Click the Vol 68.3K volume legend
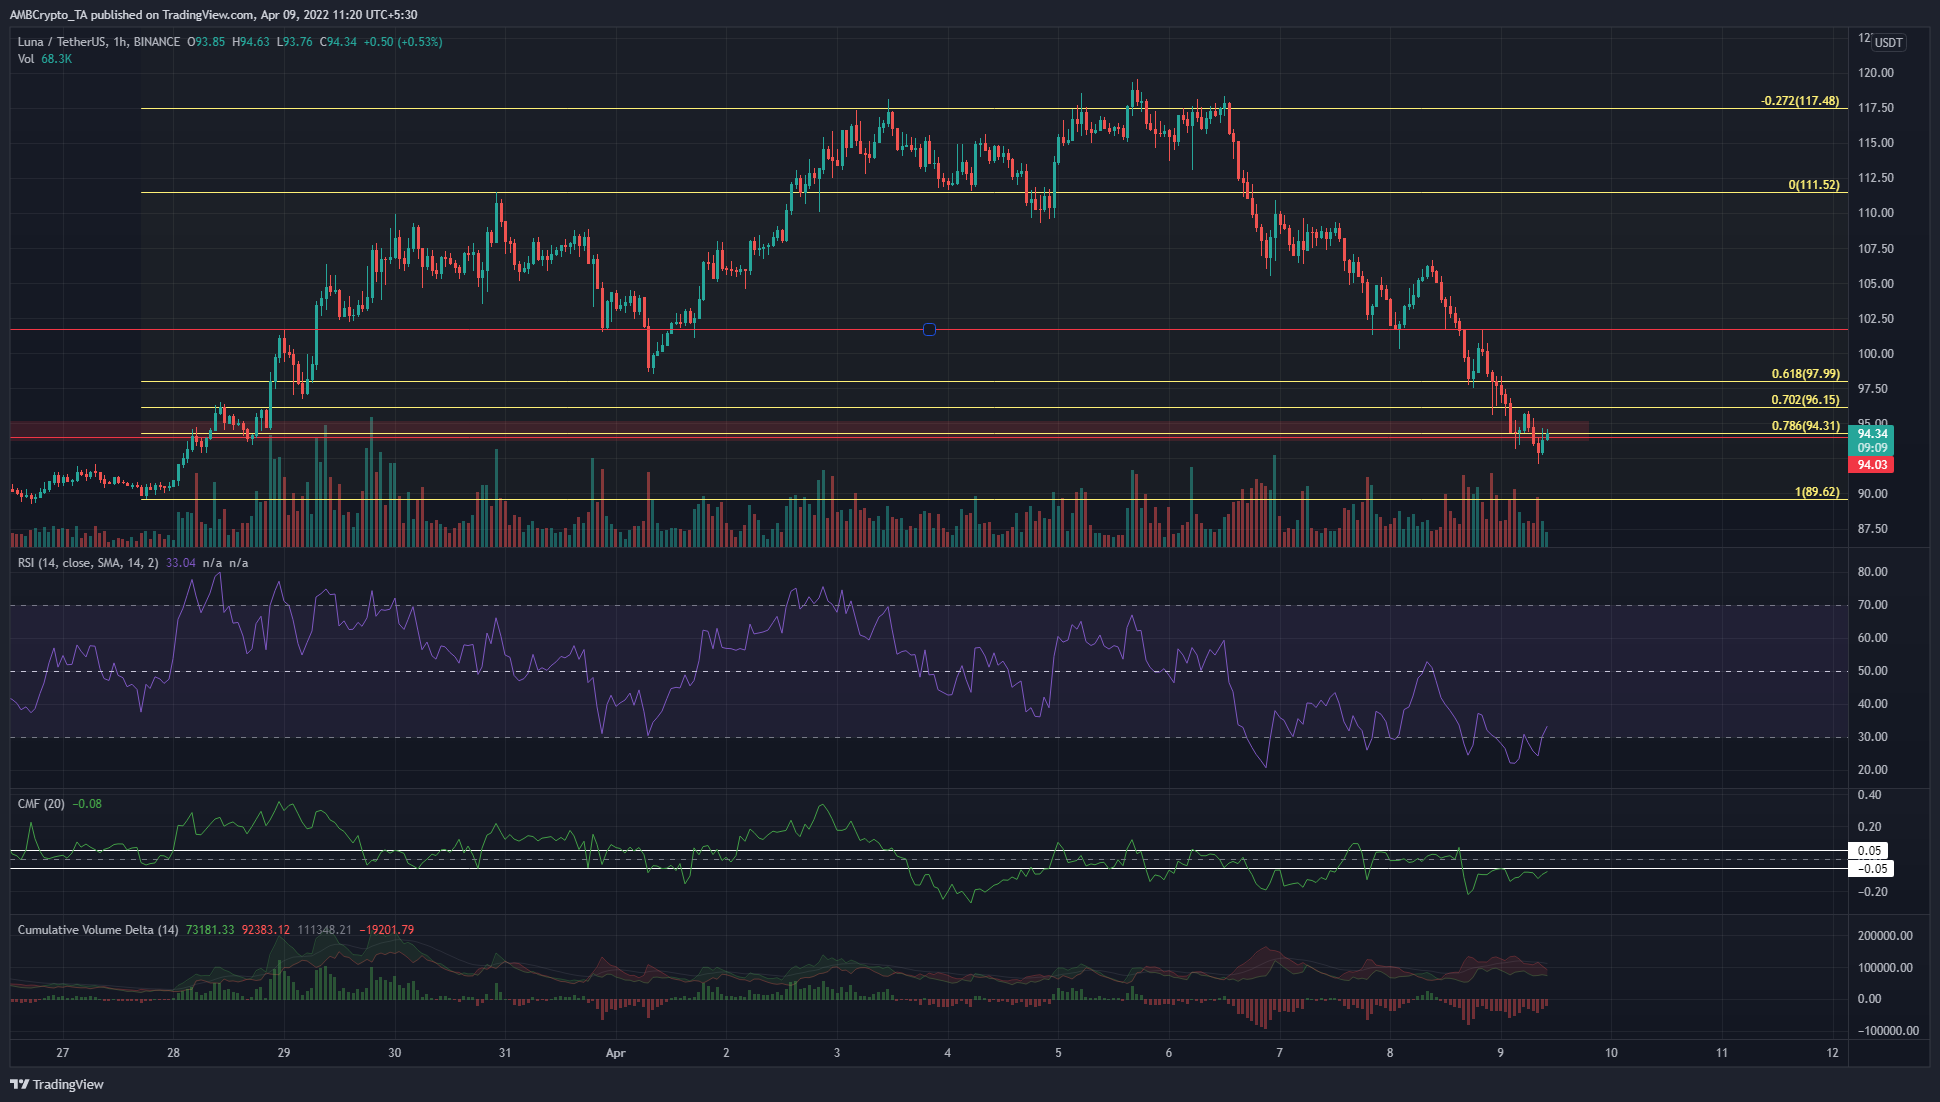The height and width of the screenshot is (1102, 1940). [x=45, y=59]
